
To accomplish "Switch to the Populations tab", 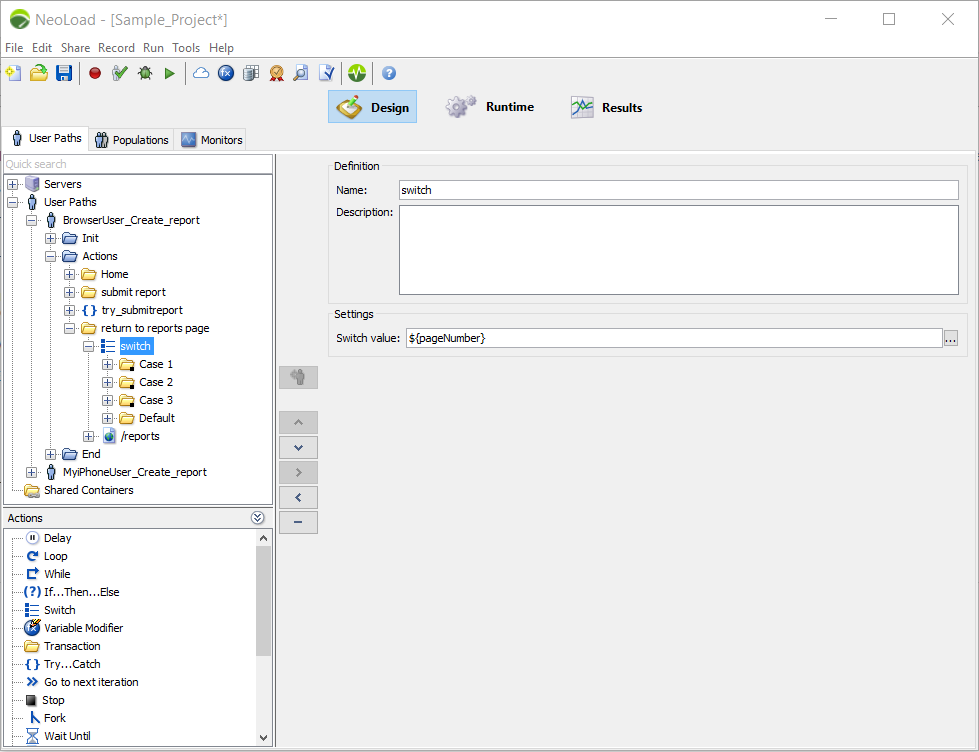I will [x=131, y=140].
